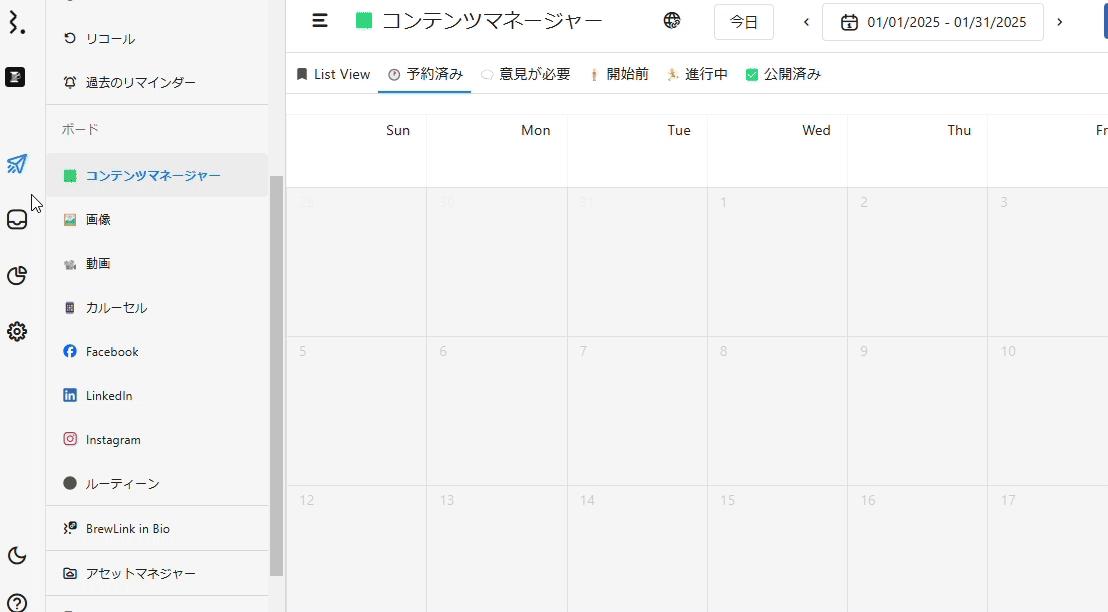This screenshot has height=612, width=1108.
Task: Toggle the 公開済み status filter
Action: pos(783,75)
